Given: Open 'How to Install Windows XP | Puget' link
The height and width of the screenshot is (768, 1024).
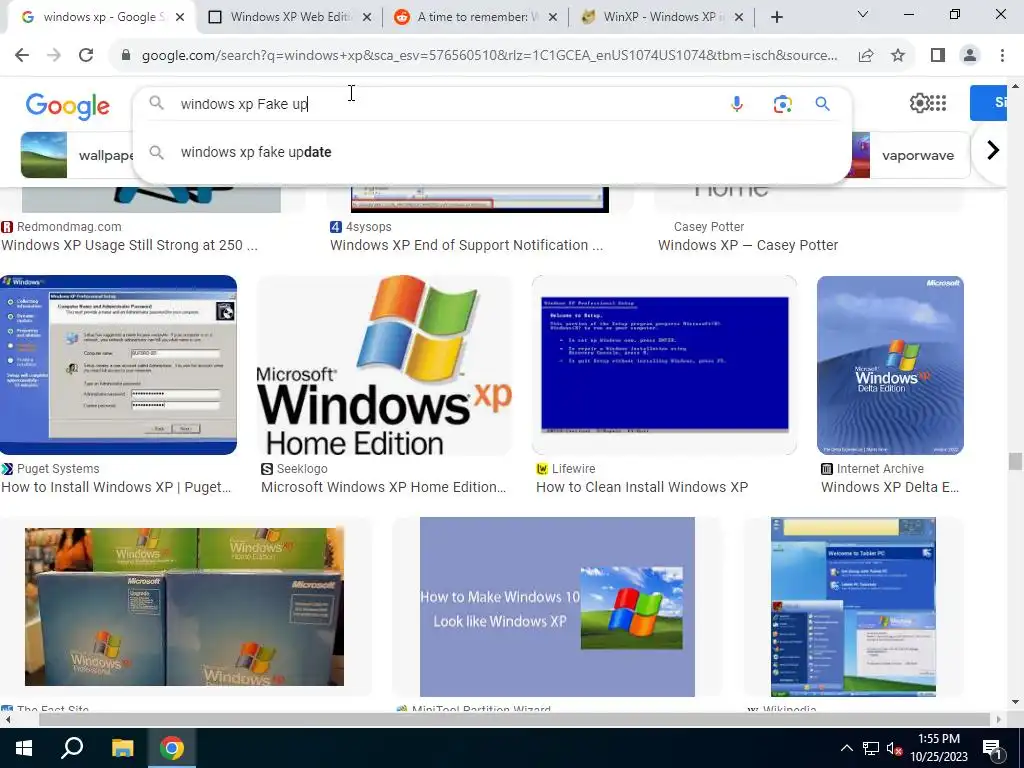Looking at the screenshot, I should 116,487.
